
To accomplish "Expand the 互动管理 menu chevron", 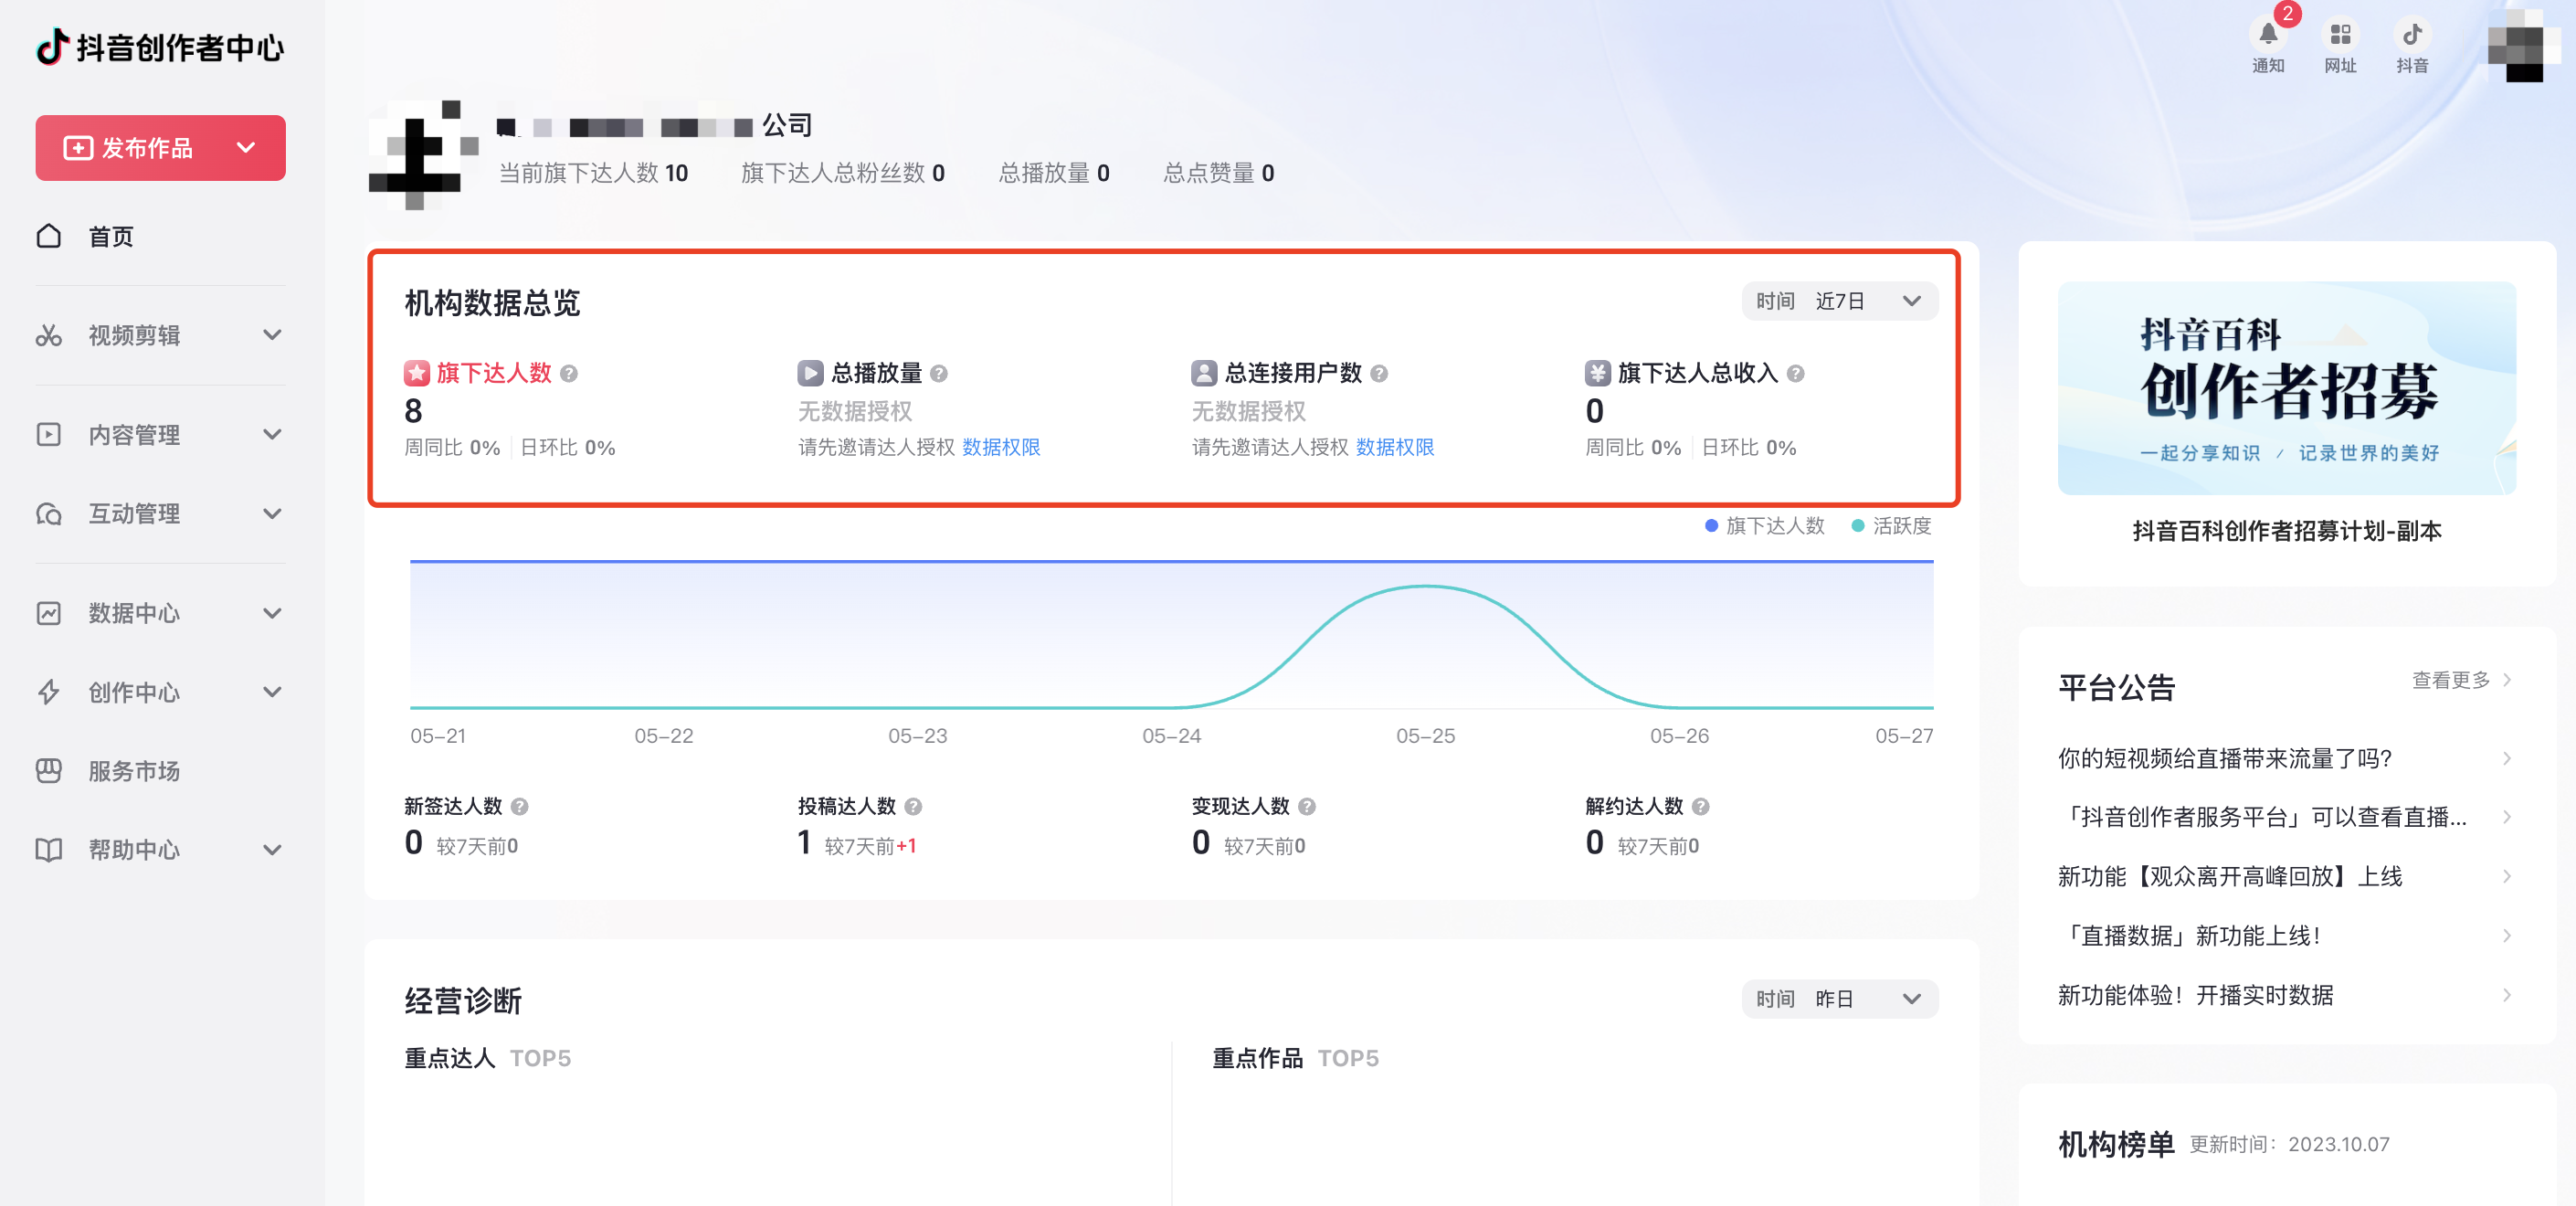I will coord(272,514).
